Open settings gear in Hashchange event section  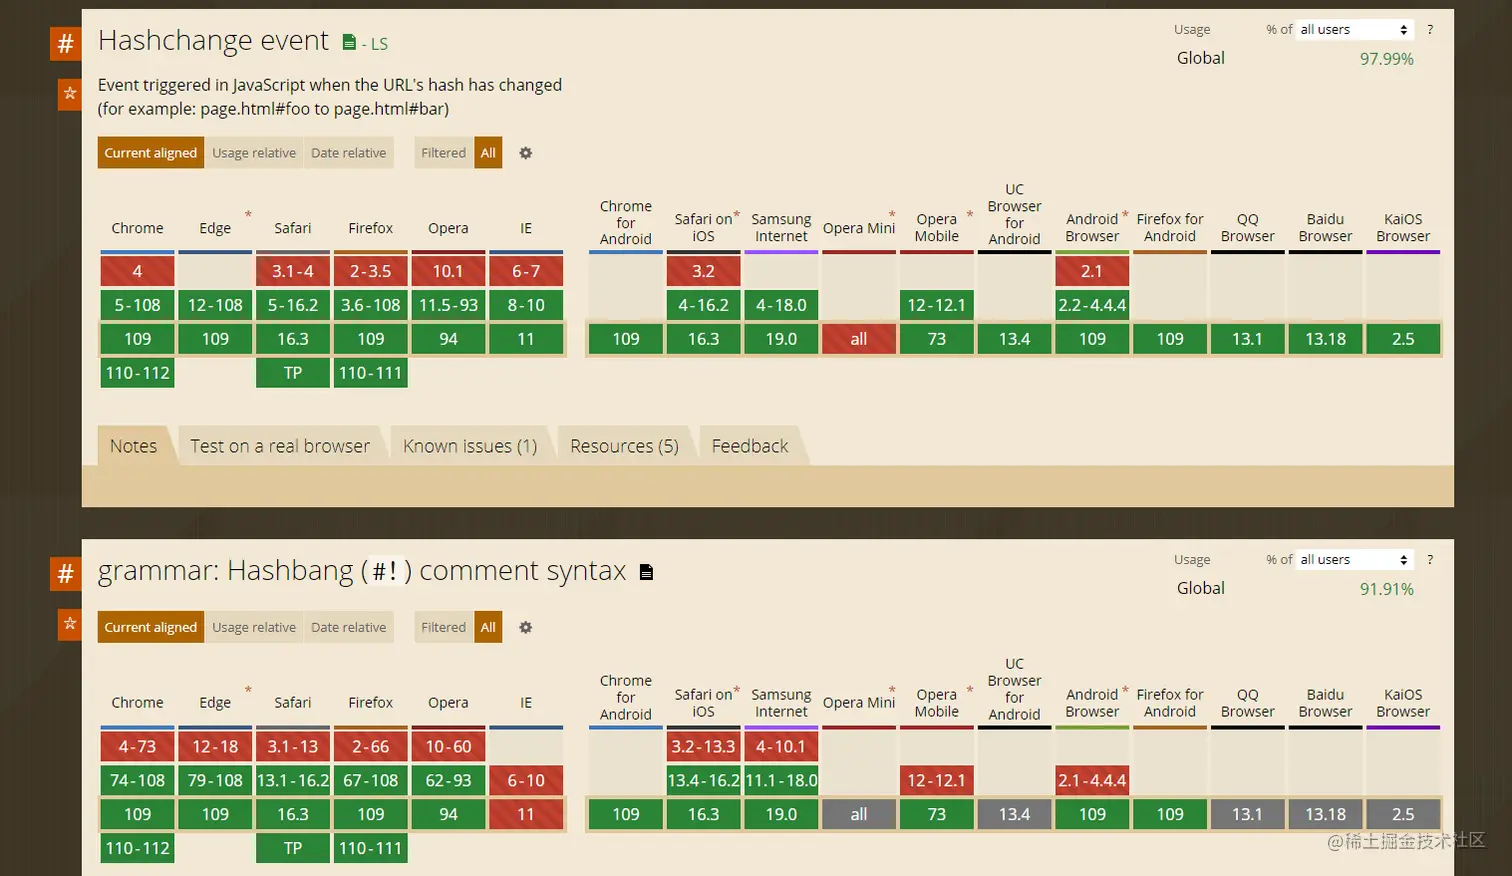point(525,153)
